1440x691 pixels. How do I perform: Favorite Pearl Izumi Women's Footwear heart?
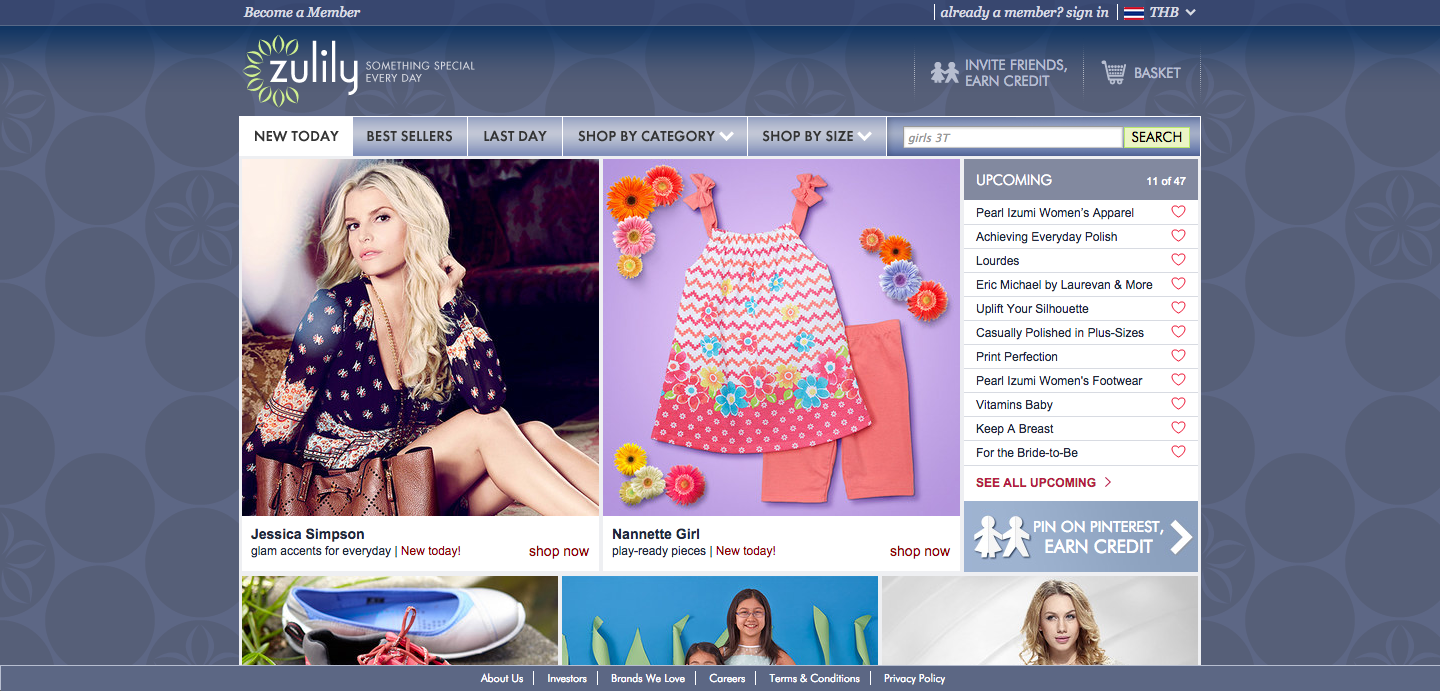(x=1178, y=380)
